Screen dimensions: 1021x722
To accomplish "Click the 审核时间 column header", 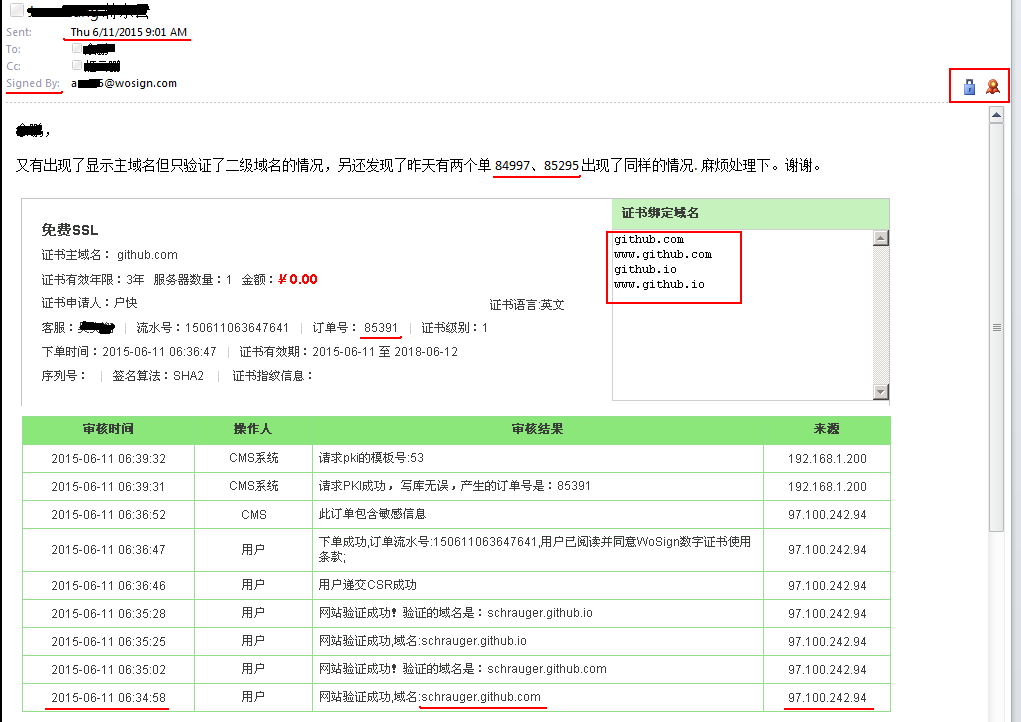I will tap(108, 429).
